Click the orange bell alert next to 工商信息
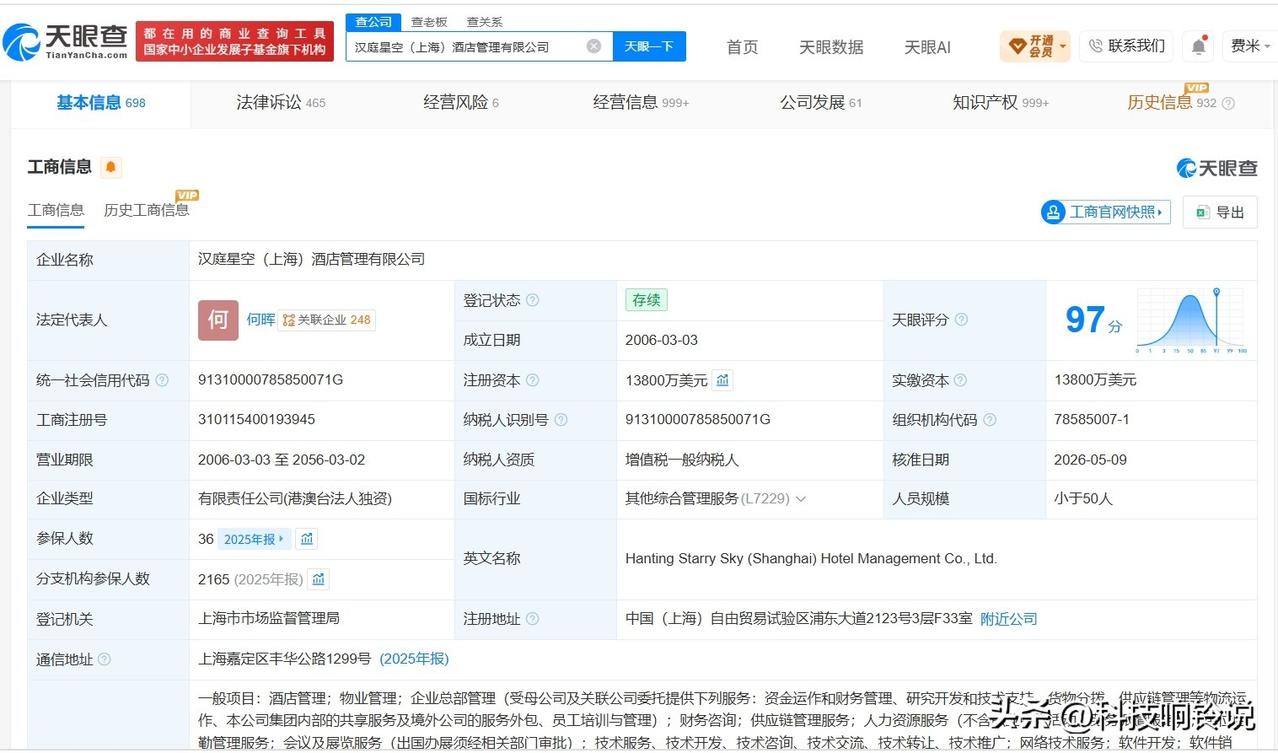This screenshot has width=1278, height=753. click(x=111, y=167)
